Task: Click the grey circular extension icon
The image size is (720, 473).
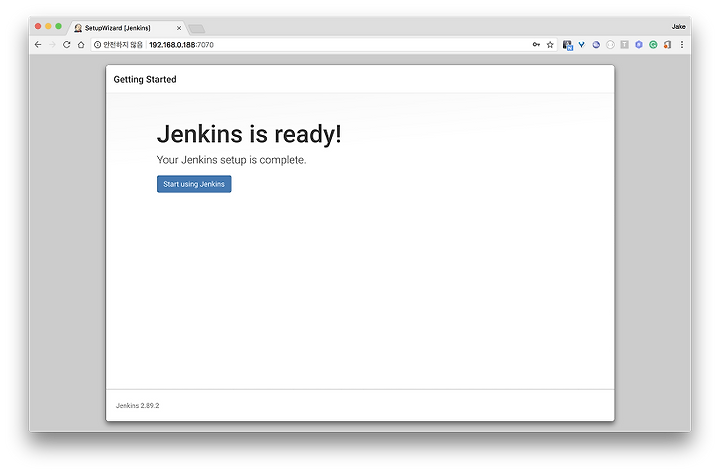Action: point(610,45)
